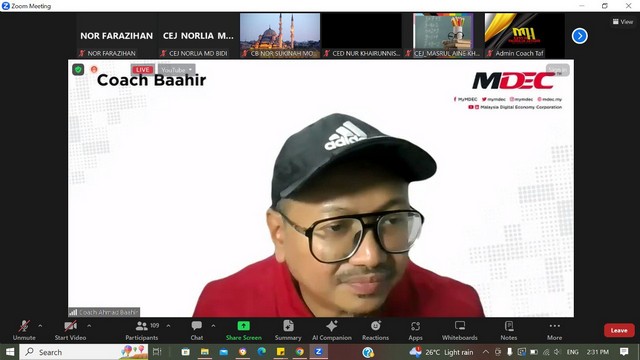Open the meeting Summary
640x360 pixels.
point(288,330)
